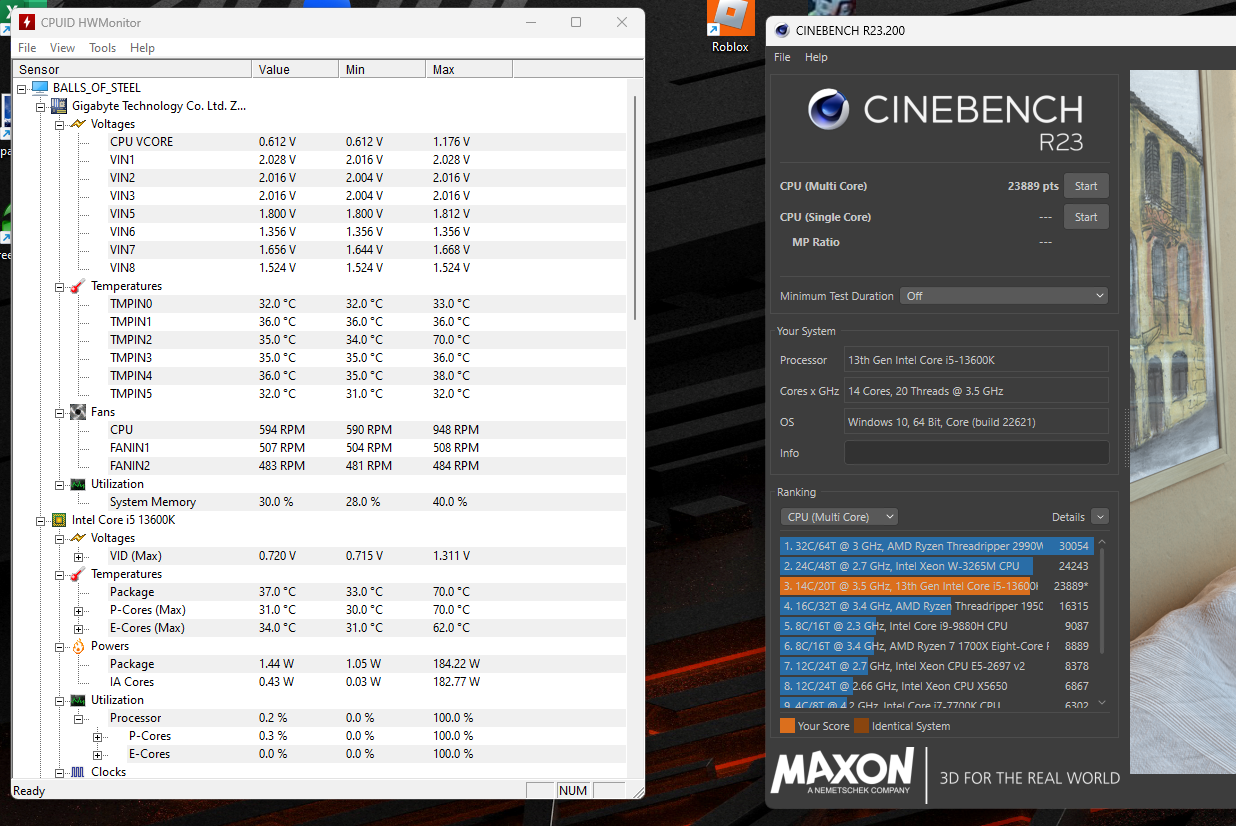
Task: Expand ranking Details with arrow button
Action: pos(1100,517)
